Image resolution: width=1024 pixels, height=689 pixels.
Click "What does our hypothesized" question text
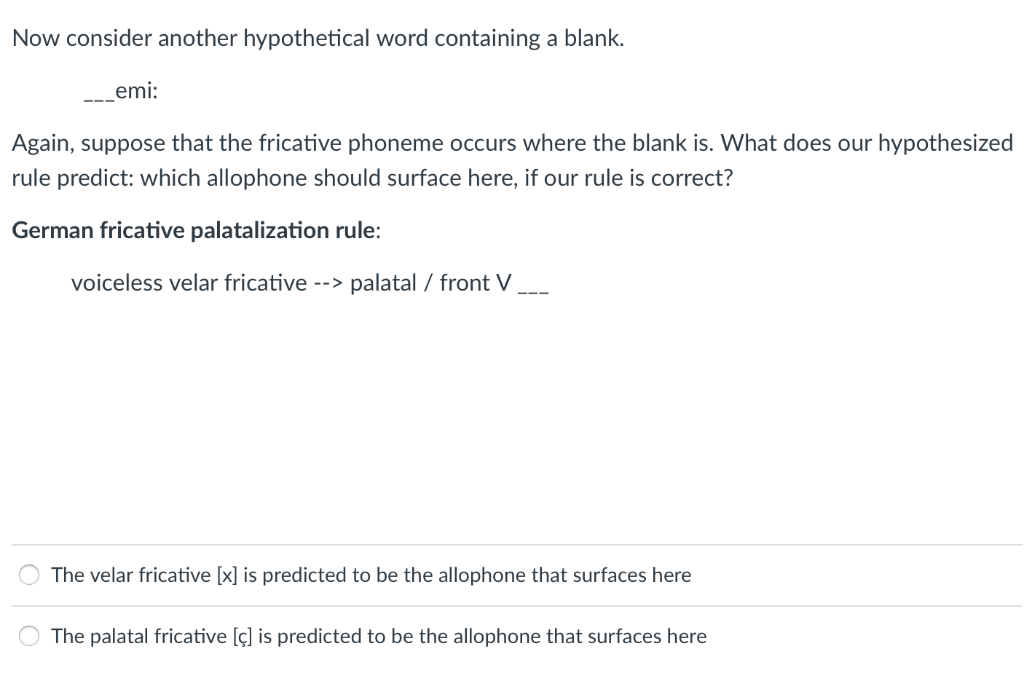pyautogui.click(x=867, y=143)
